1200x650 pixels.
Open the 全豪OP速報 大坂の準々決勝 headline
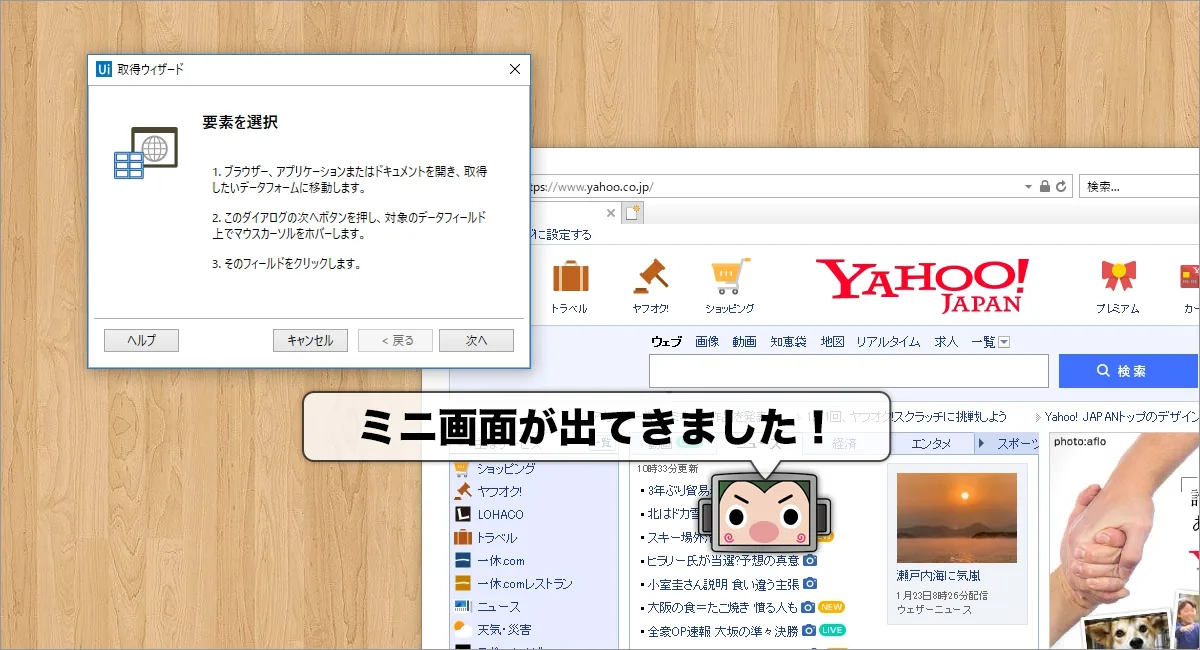[x=722, y=630]
